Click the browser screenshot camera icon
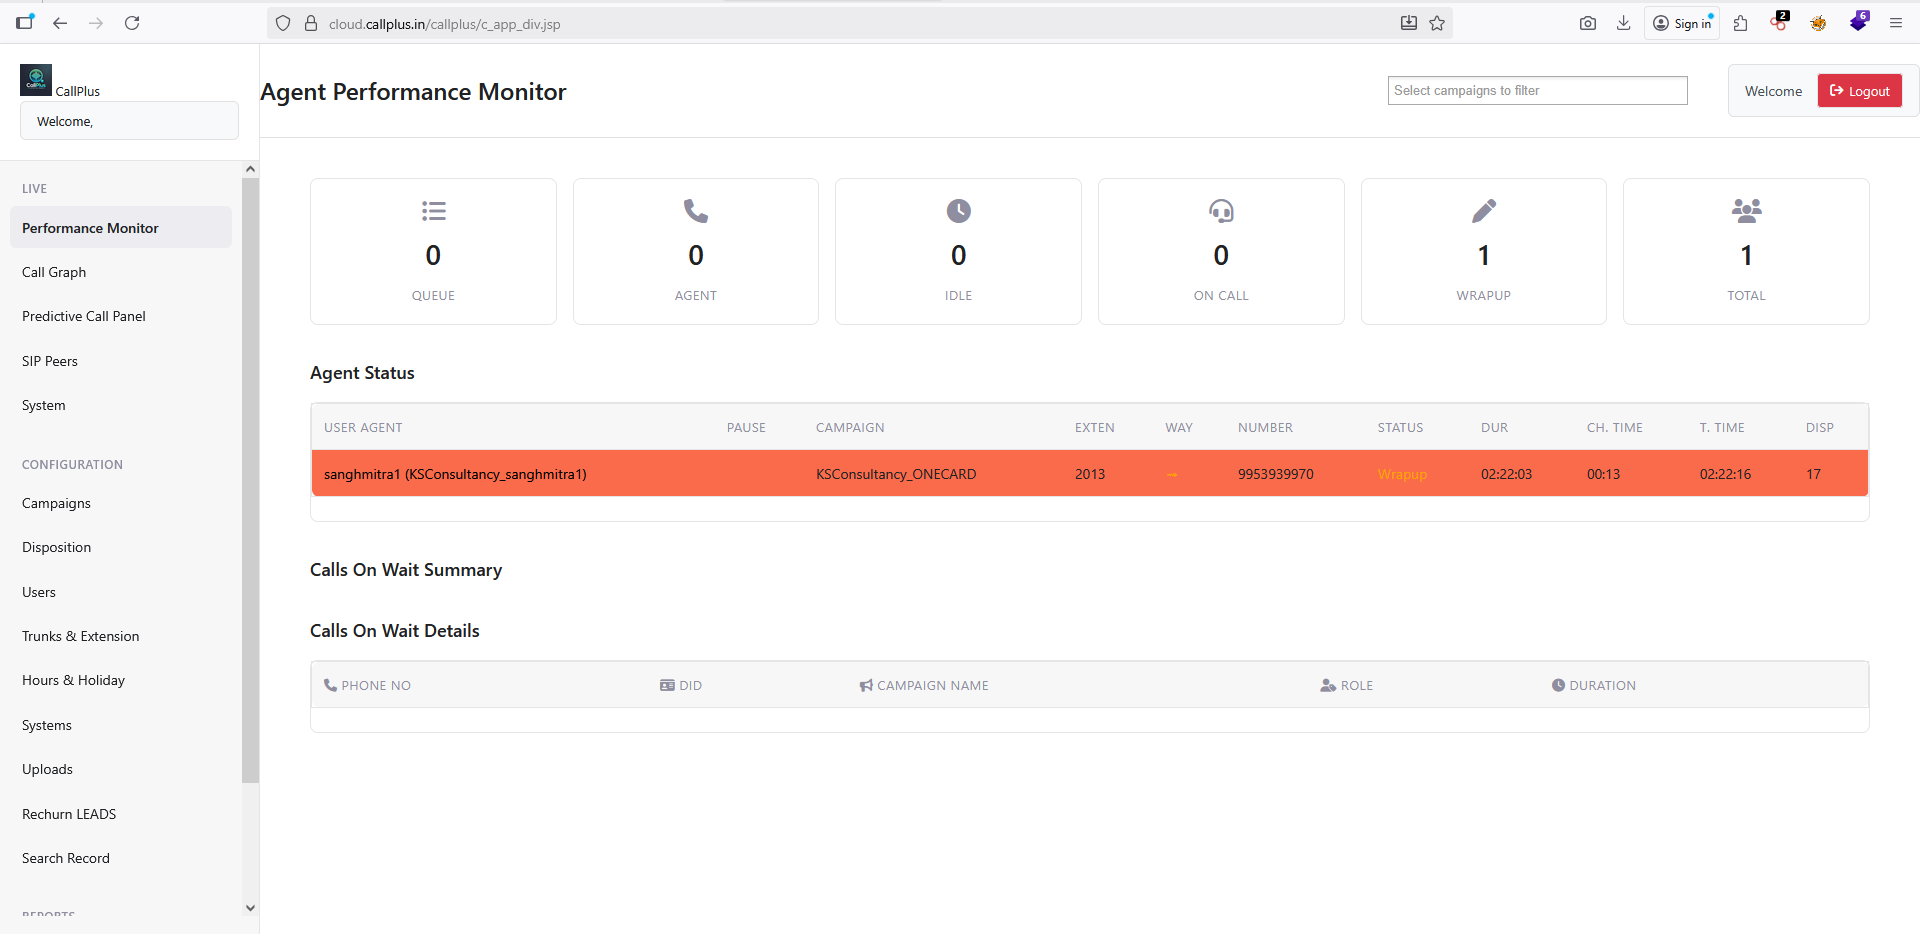Image resolution: width=1920 pixels, height=934 pixels. (x=1587, y=22)
